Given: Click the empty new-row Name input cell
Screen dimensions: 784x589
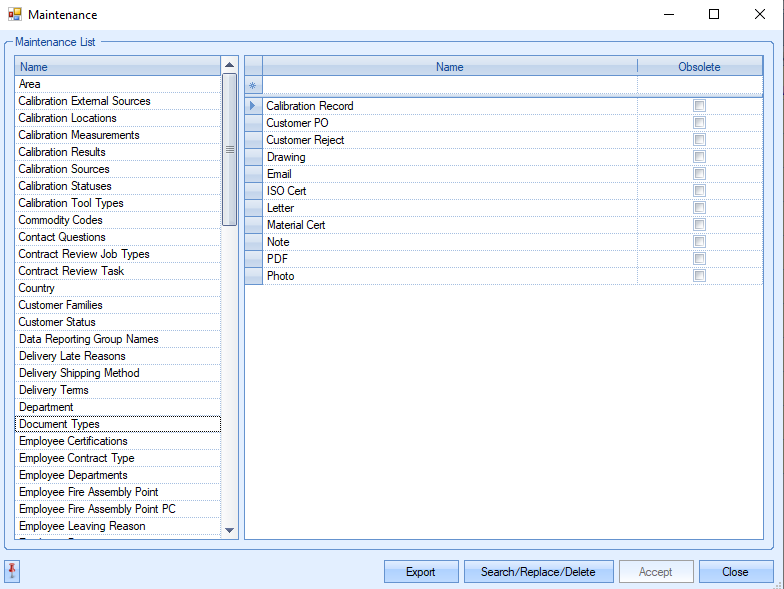Looking at the screenshot, I should click(x=449, y=85).
